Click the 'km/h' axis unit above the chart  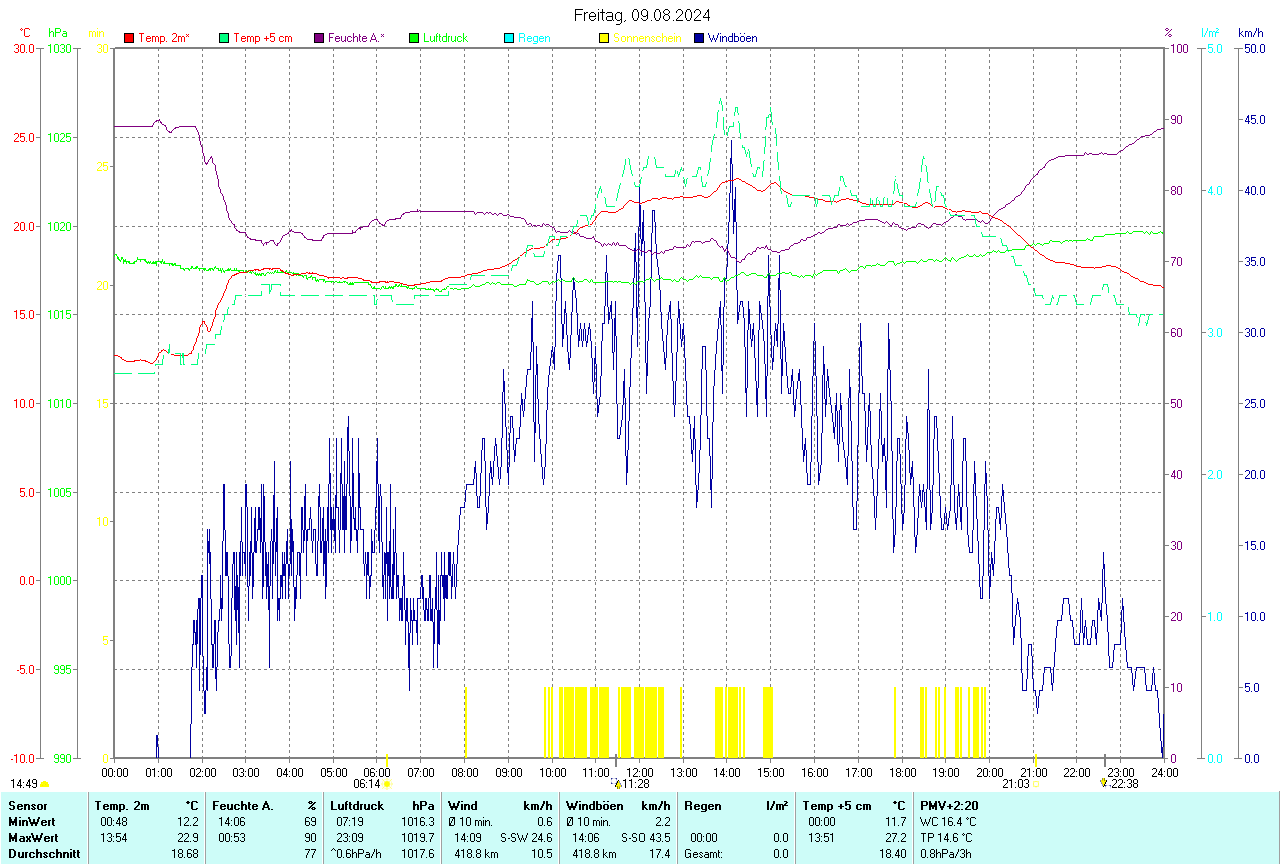tap(1251, 33)
